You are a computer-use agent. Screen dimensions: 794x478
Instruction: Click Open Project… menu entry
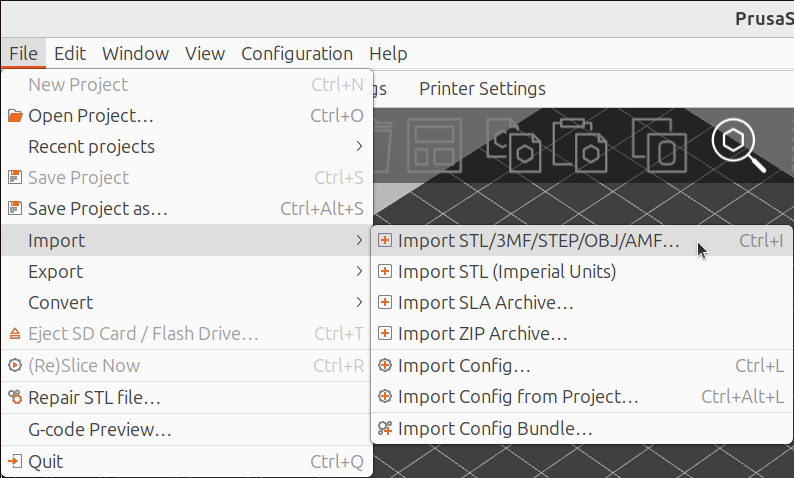(x=187, y=116)
